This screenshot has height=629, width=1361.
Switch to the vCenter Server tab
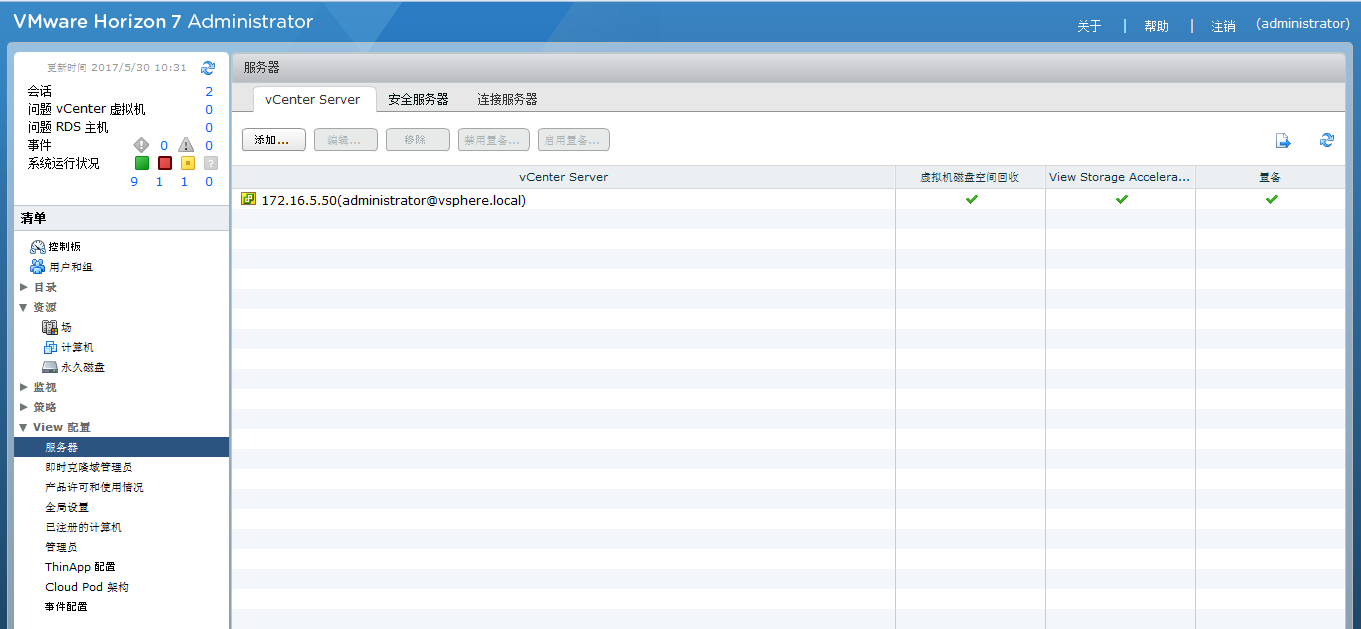coord(313,99)
